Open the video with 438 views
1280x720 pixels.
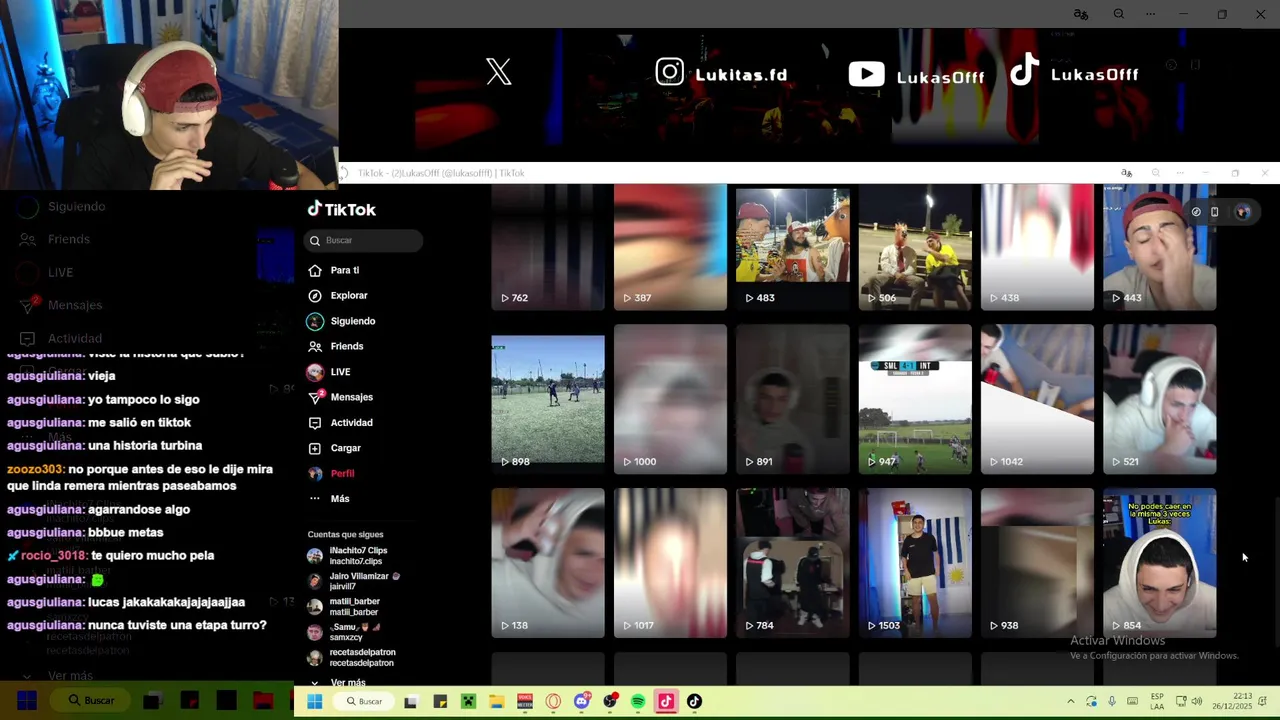pos(1037,247)
